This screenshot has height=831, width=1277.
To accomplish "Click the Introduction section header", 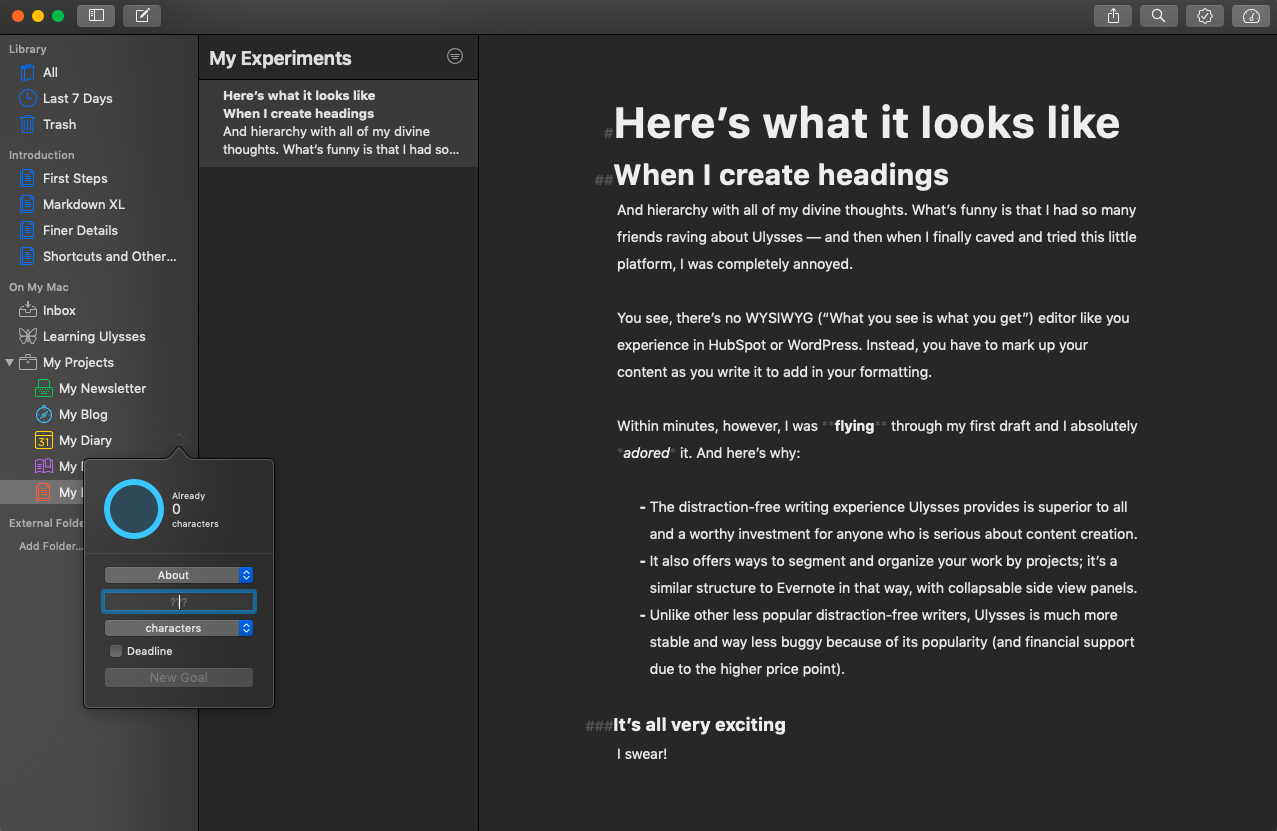I will coord(42,155).
